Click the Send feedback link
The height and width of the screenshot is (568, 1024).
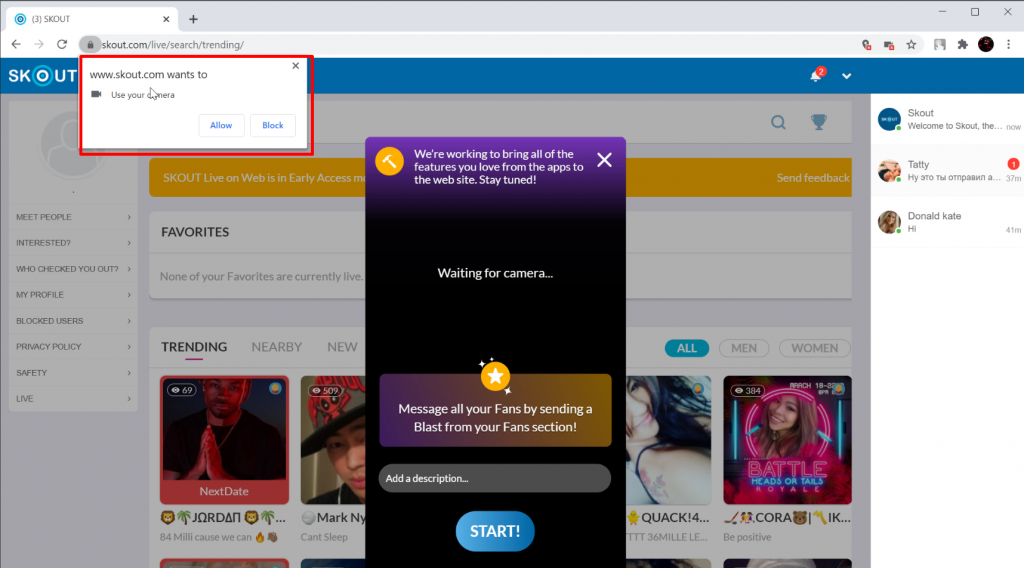click(812, 178)
